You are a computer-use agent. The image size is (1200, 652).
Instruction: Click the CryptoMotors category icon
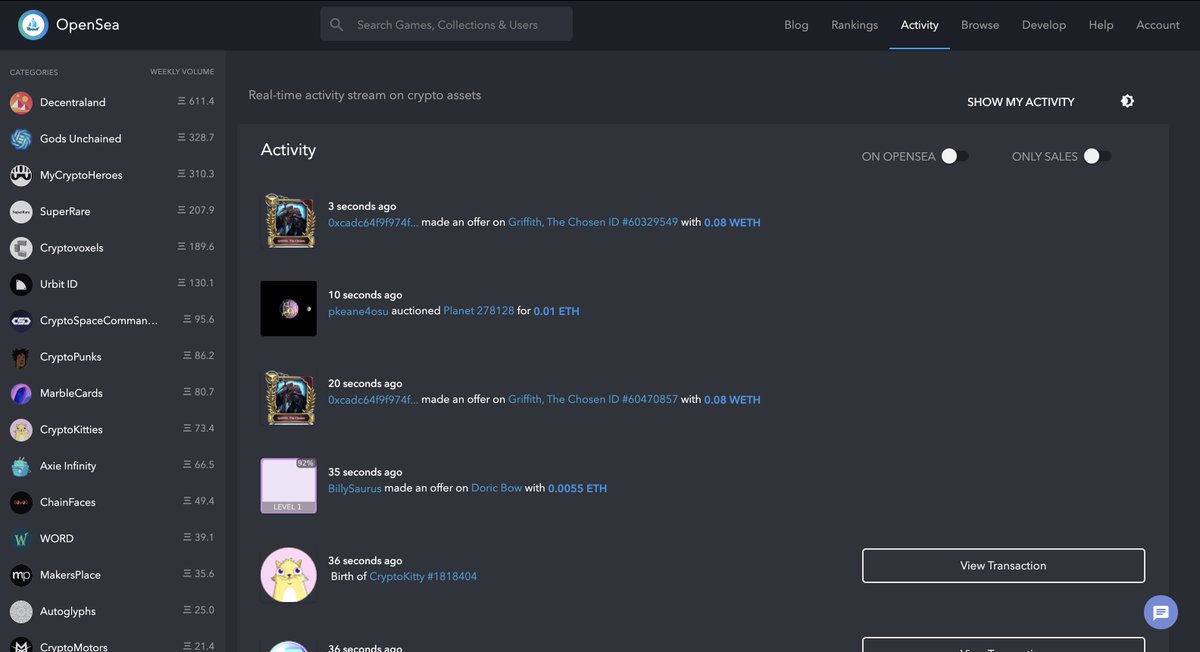pyautogui.click(x=21, y=646)
